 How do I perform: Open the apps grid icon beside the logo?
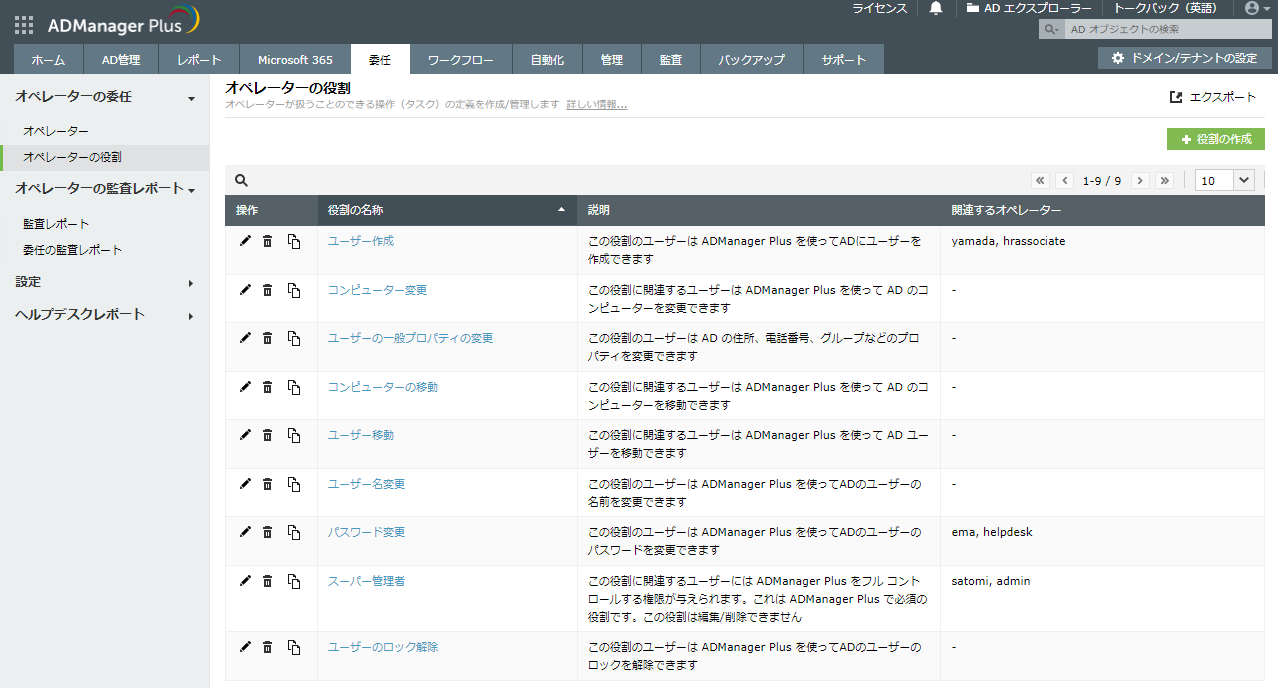pyautogui.click(x=24, y=25)
